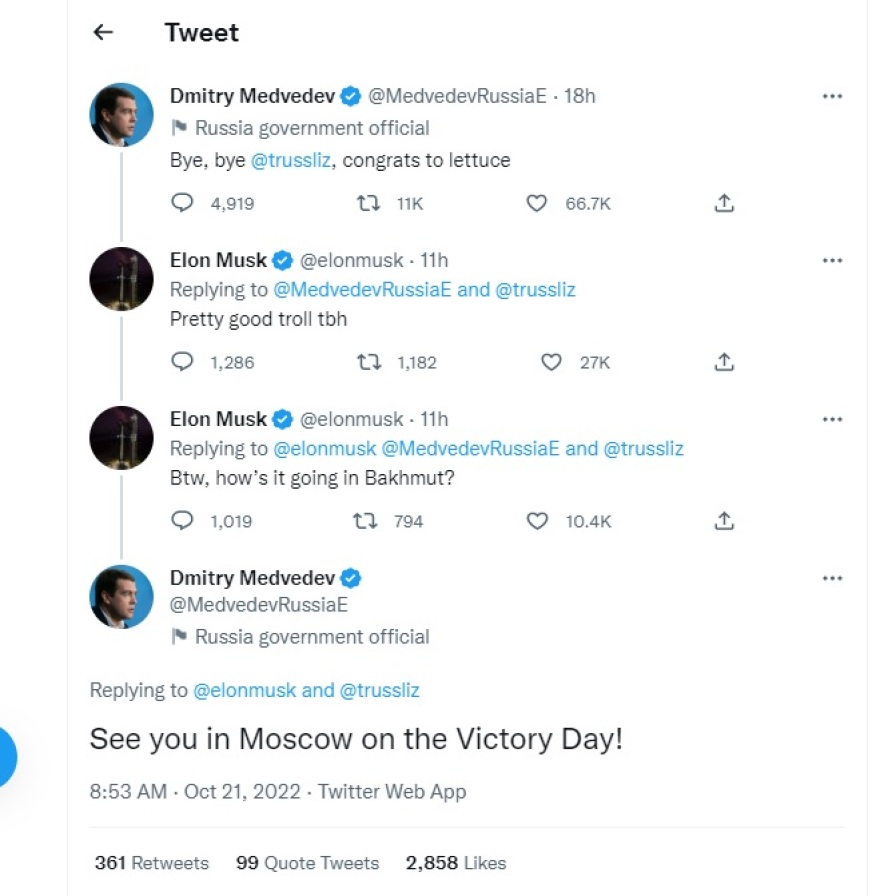Like Medvedev's 'Bye, bye' tweet
The height and width of the screenshot is (896, 880).
pos(537,203)
